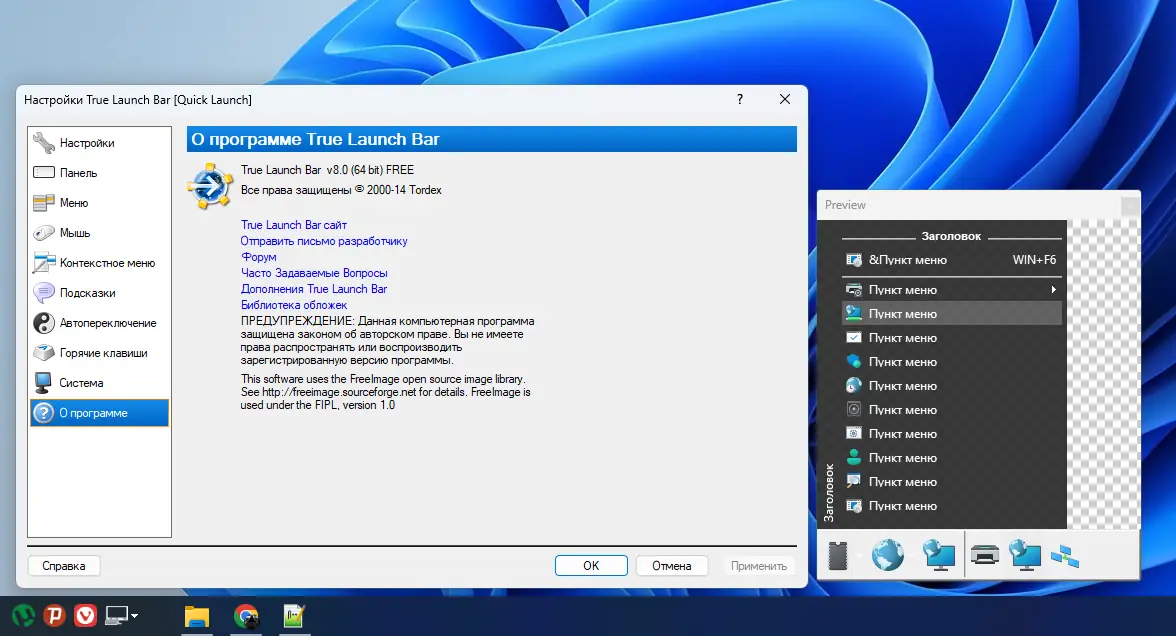Screen dimensions: 1176x636
Task: Select the Панель settings page
Action: [x=99, y=172]
